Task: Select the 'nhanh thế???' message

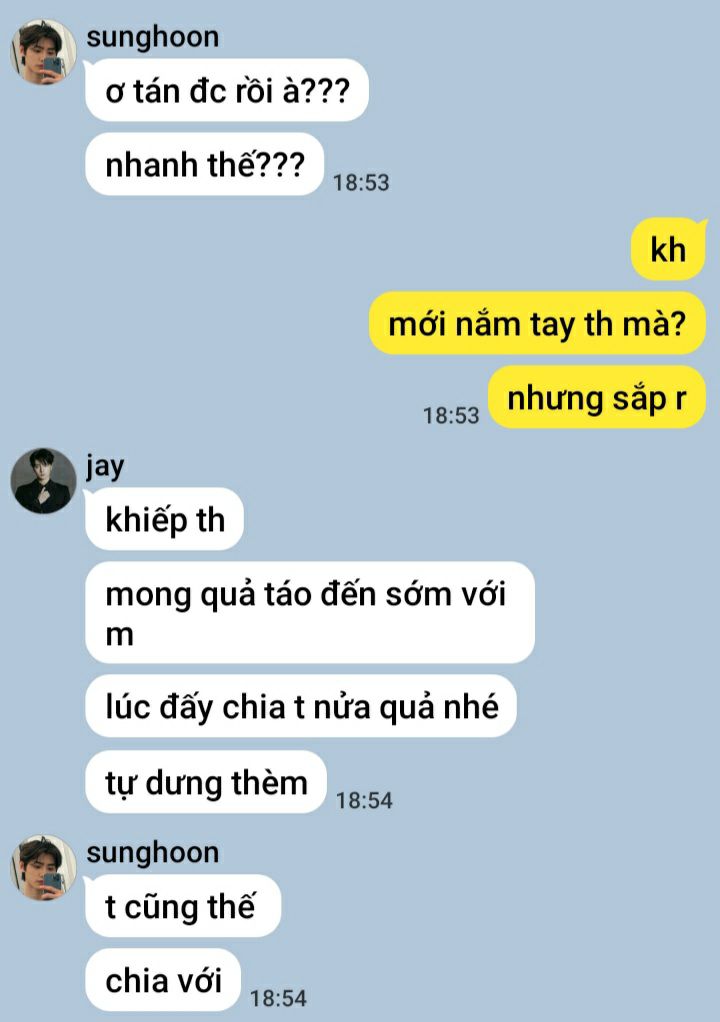Action: 205,164
